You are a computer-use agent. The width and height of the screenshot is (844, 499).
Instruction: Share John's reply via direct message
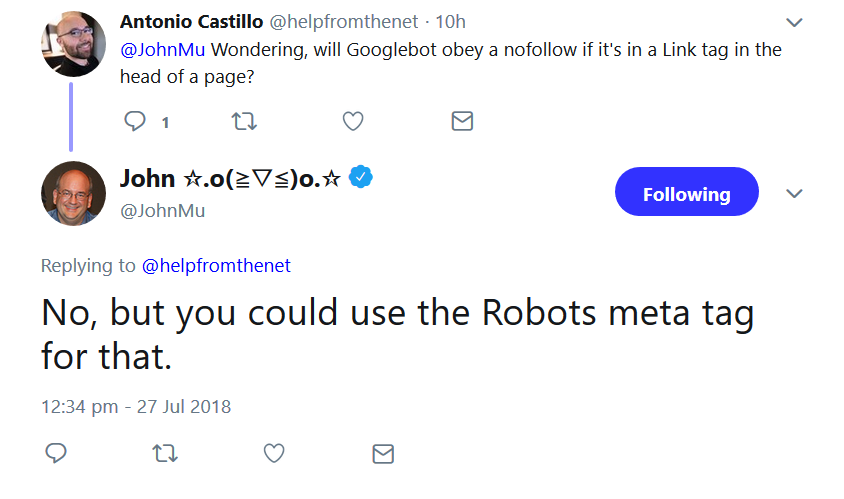coord(382,454)
